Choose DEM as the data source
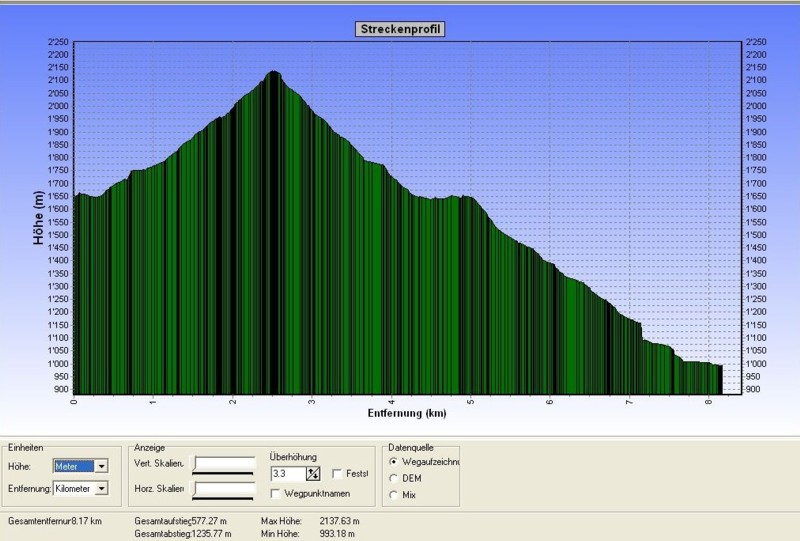 pos(393,479)
